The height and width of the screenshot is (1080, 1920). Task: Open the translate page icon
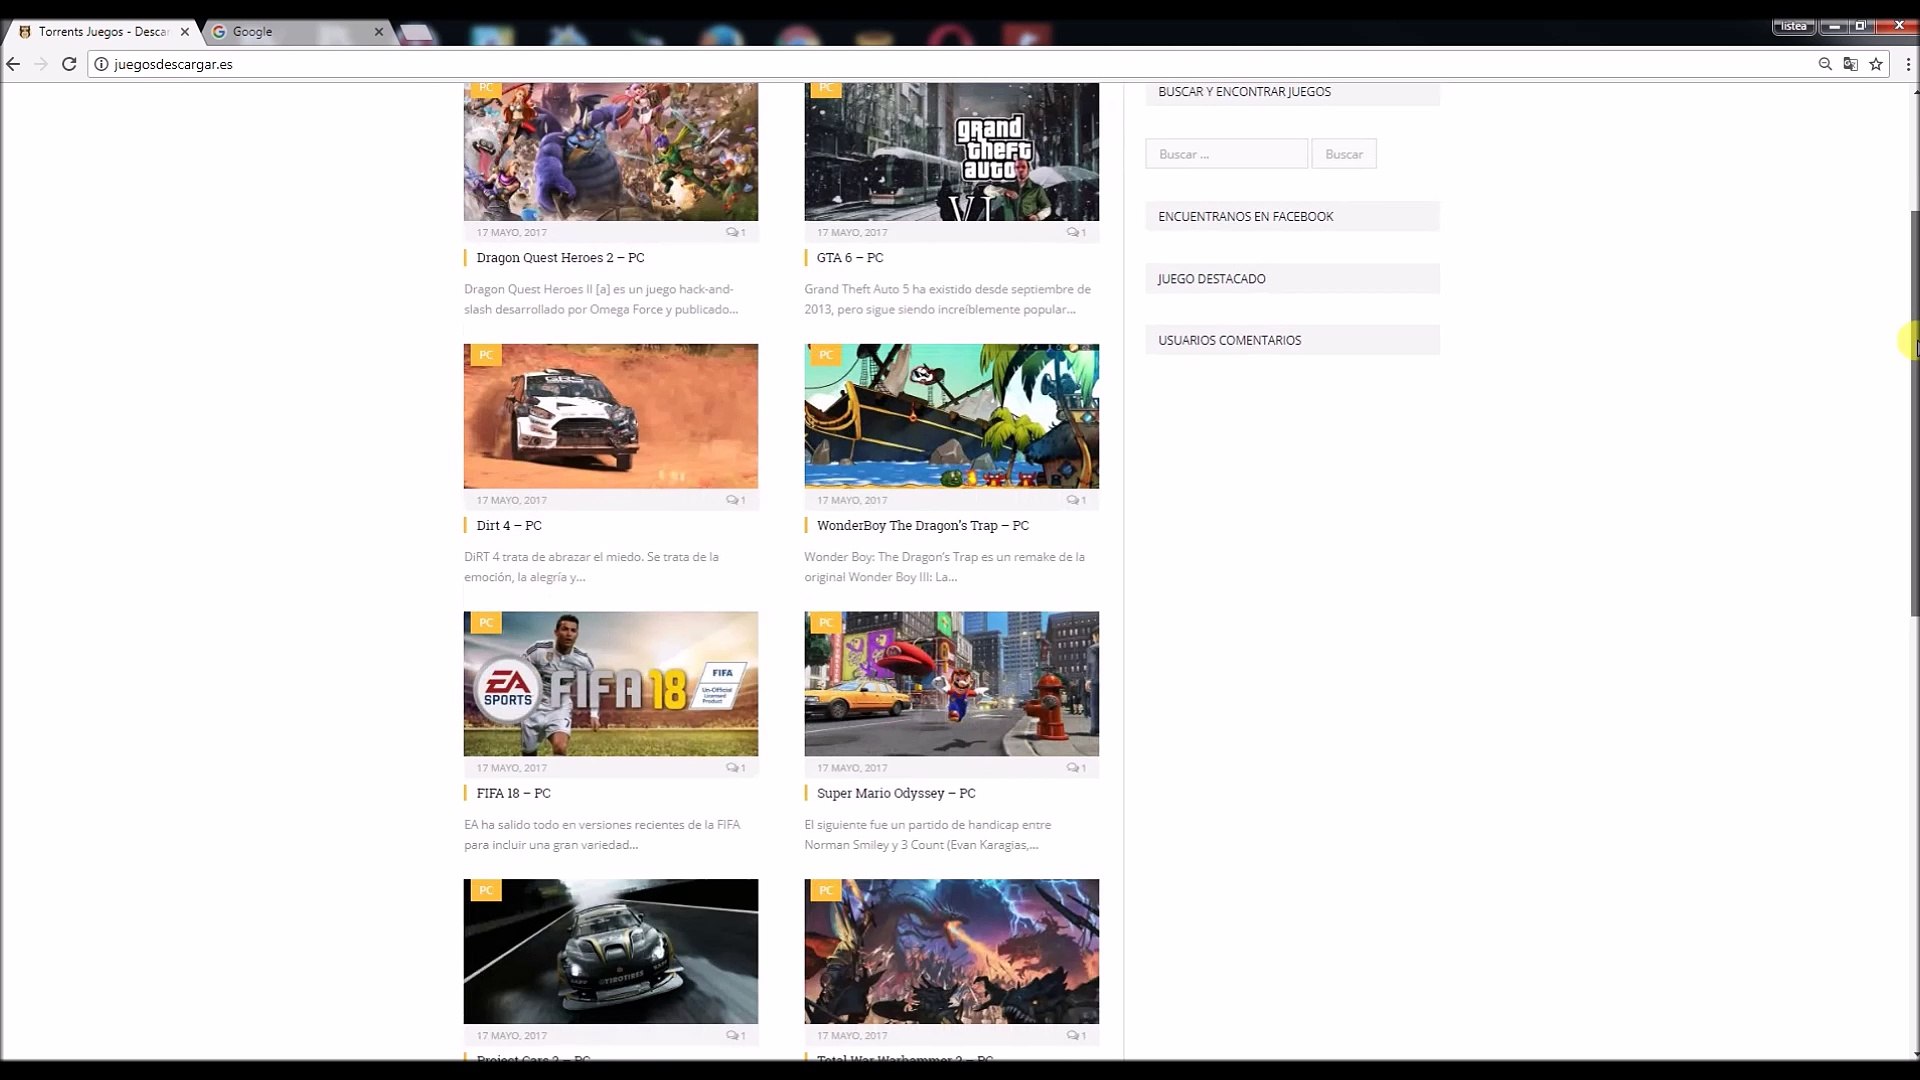pos(1851,64)
